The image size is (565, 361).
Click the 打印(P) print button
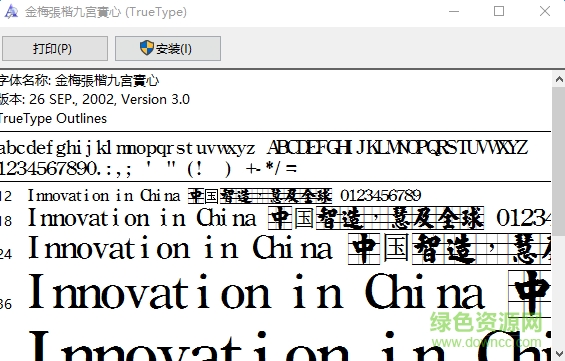pyautogui.click(x=55, y=48)
